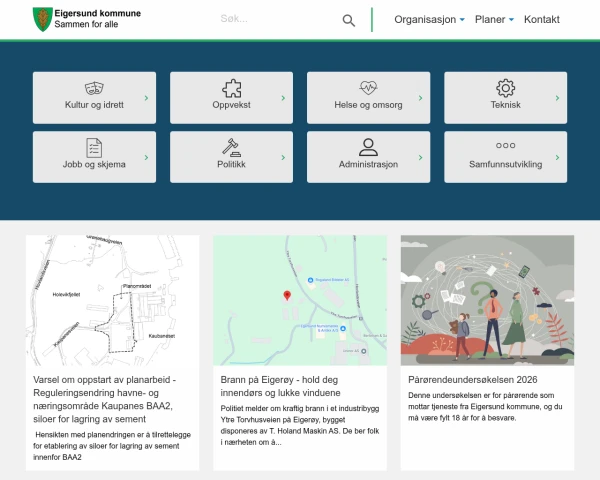Viewport: 600px width, 480px height.
Task: Expand the Organisasjon dropdown menu
Action: [430, 20]
